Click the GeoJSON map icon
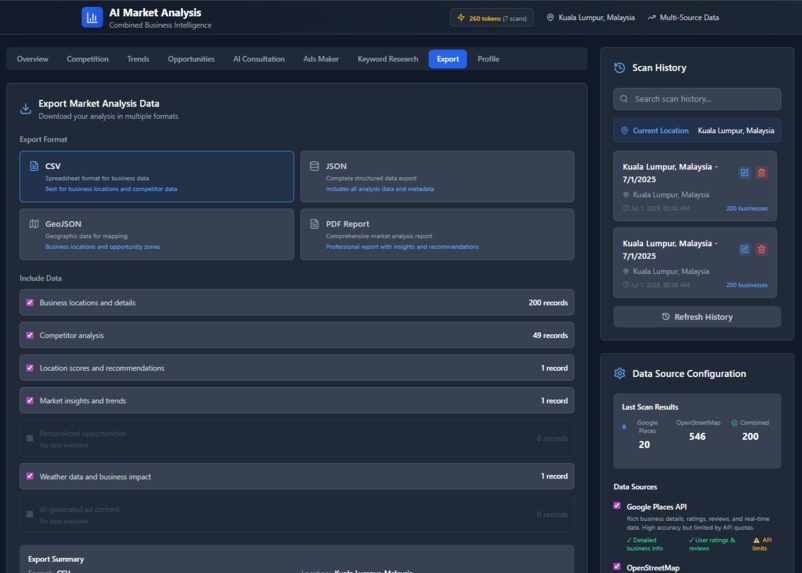802x573 pixels. [x=34, y=224]
